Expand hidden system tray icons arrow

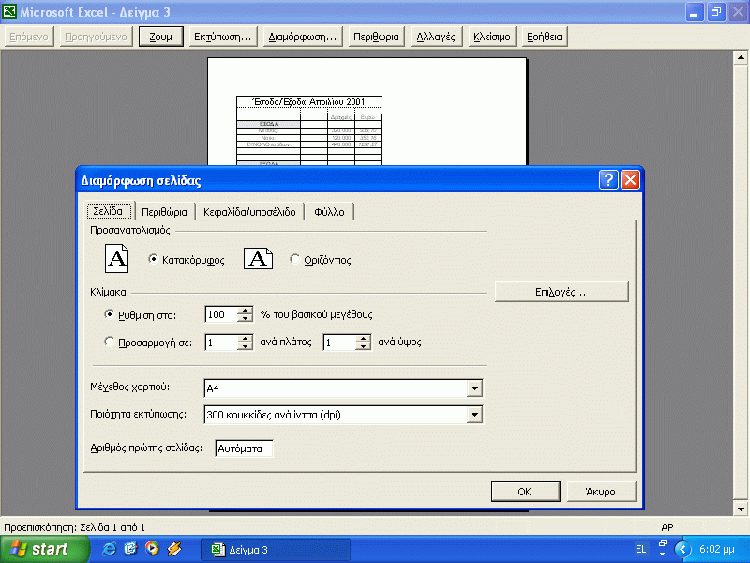click(x=683, y=549)
